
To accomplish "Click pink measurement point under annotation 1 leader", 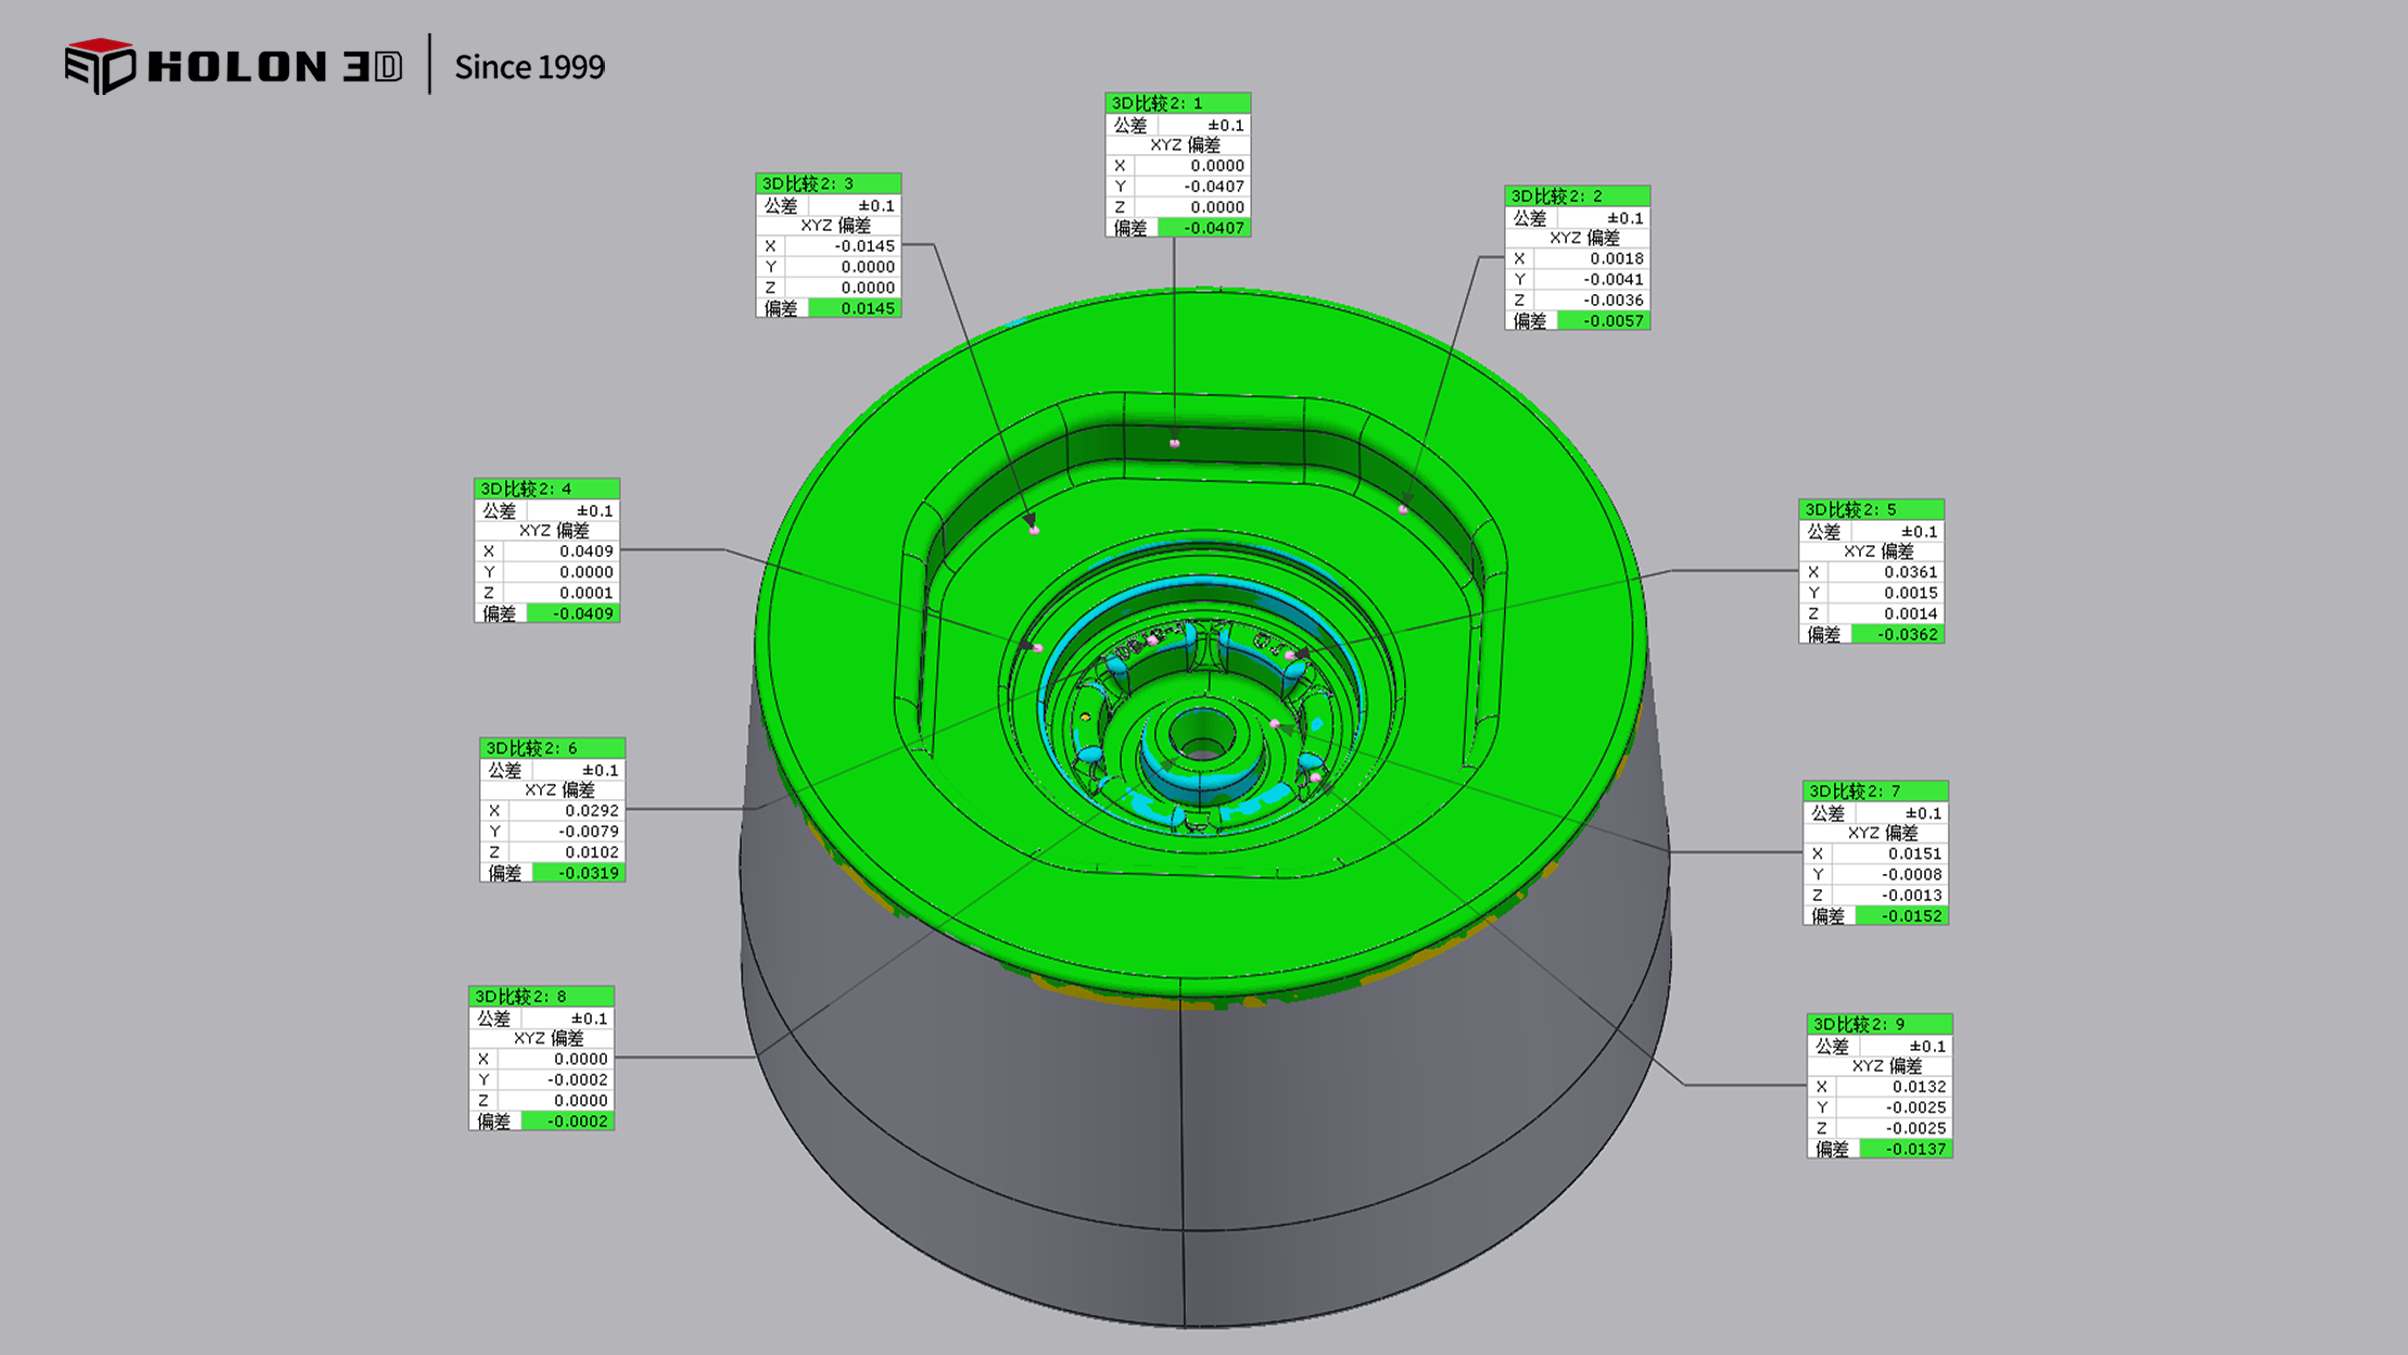I will (x=1174, y=442).
